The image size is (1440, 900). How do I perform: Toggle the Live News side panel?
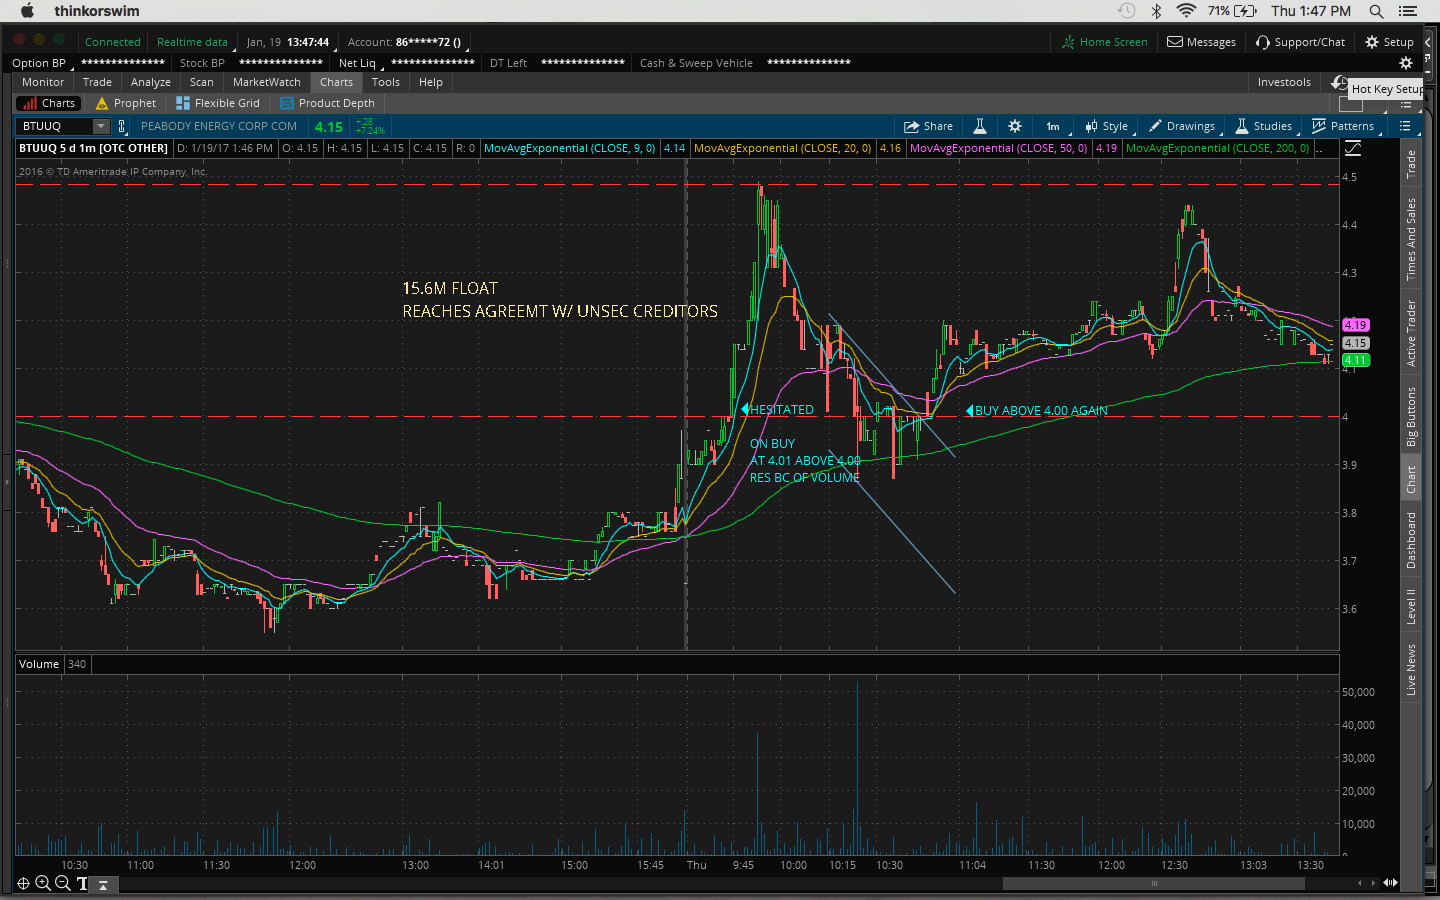1411,669
